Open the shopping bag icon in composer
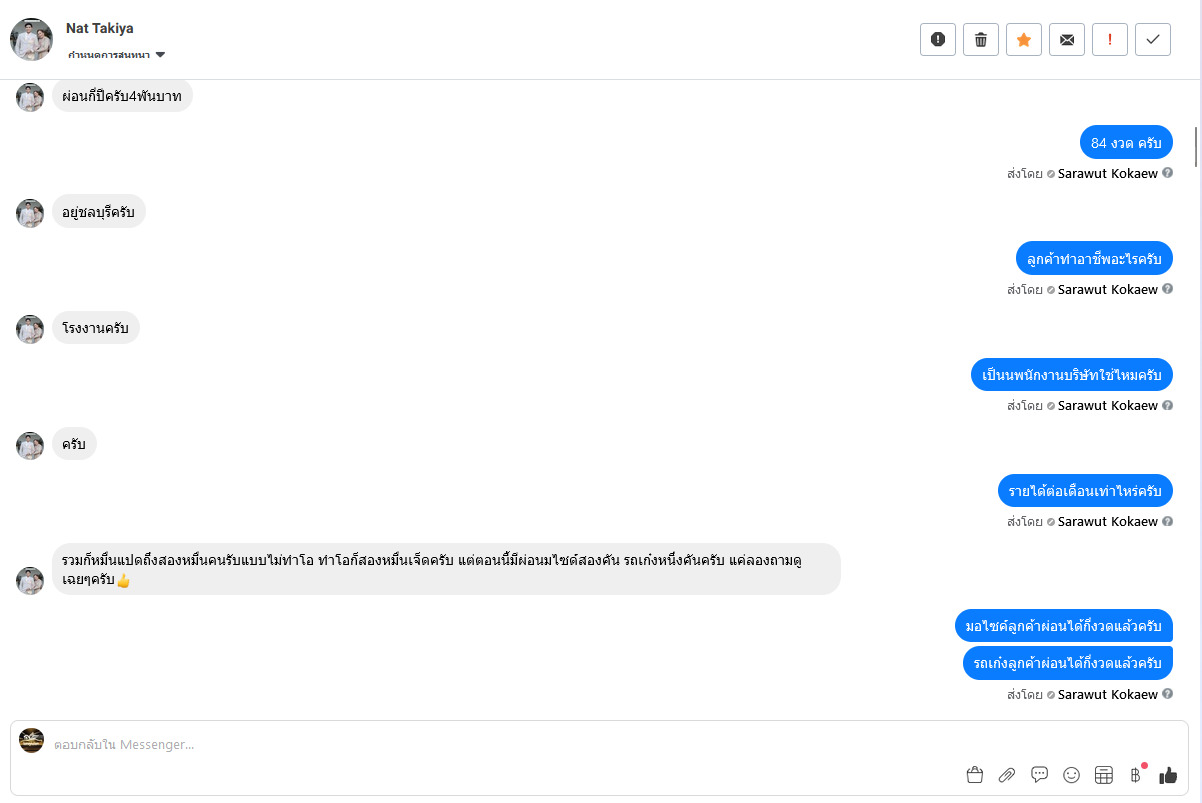The width and height of the screenshot is (1202, 803). (x=975, y=775)
